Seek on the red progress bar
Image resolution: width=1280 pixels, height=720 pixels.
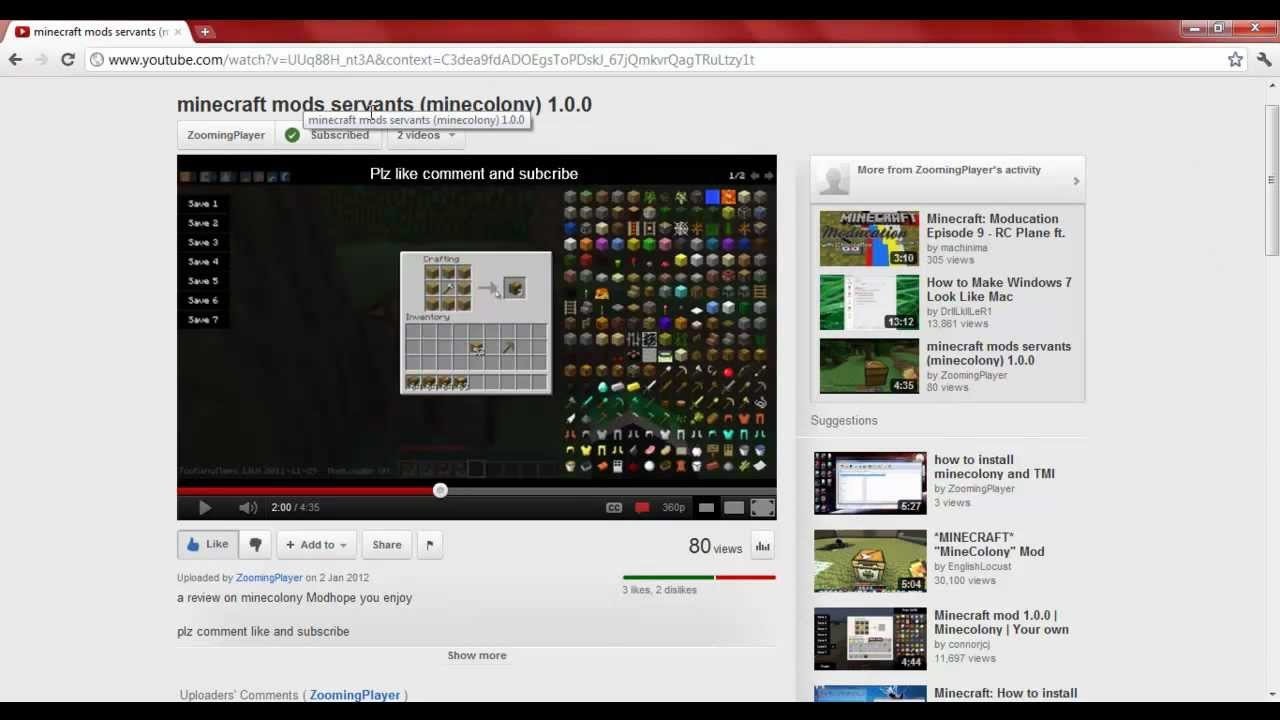308,491
